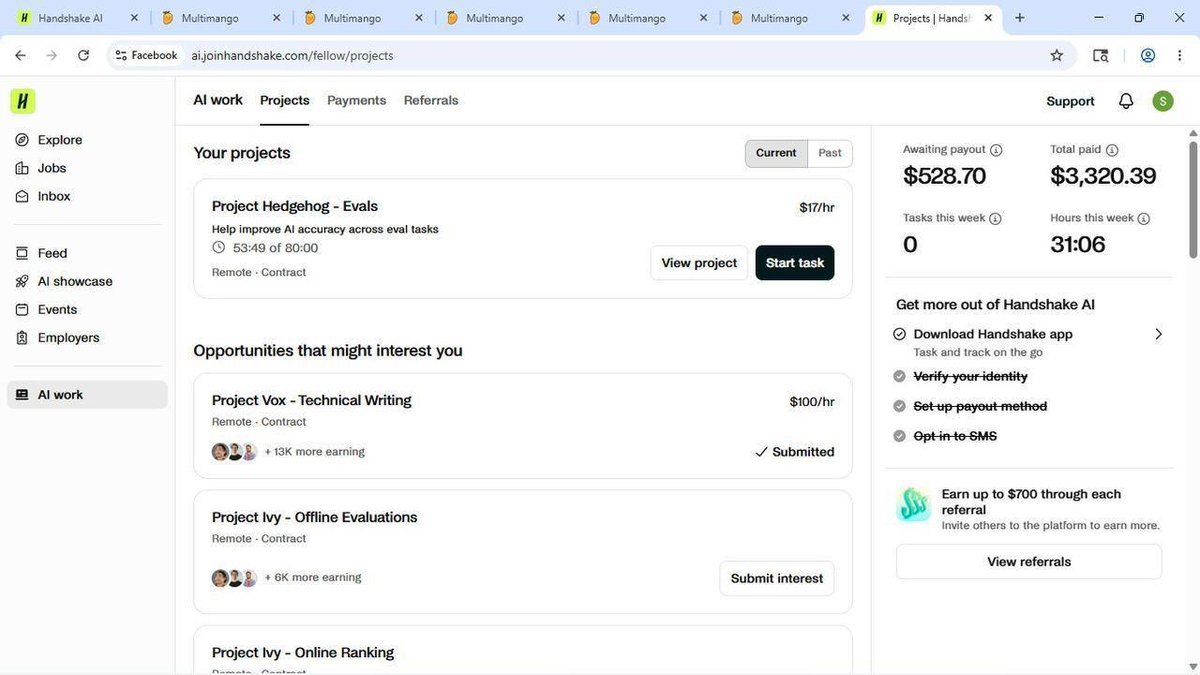This screenshot has width=1200, height=675.
Task: Click the Submitted status on Project Vox
Action: pyautogui.click(x=795, y=452)
